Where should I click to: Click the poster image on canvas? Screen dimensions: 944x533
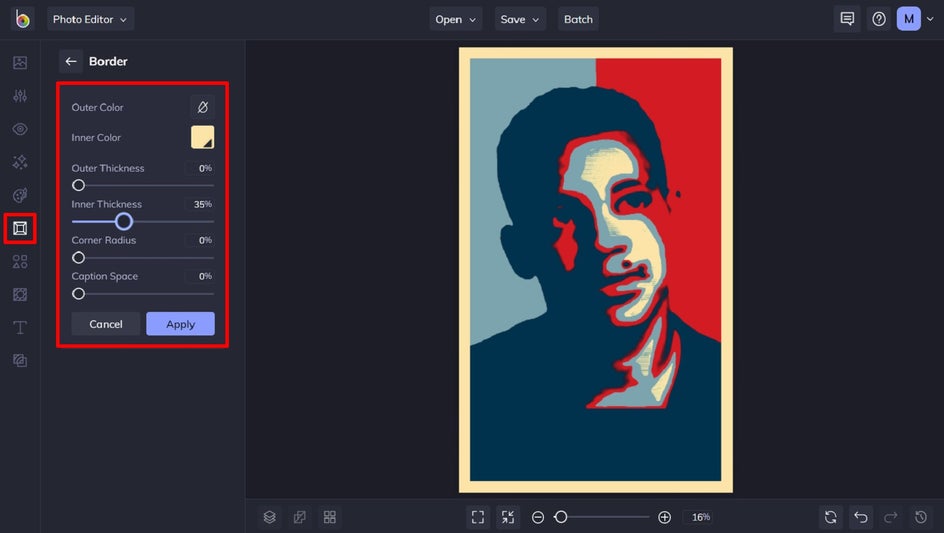tap(596, 270)
